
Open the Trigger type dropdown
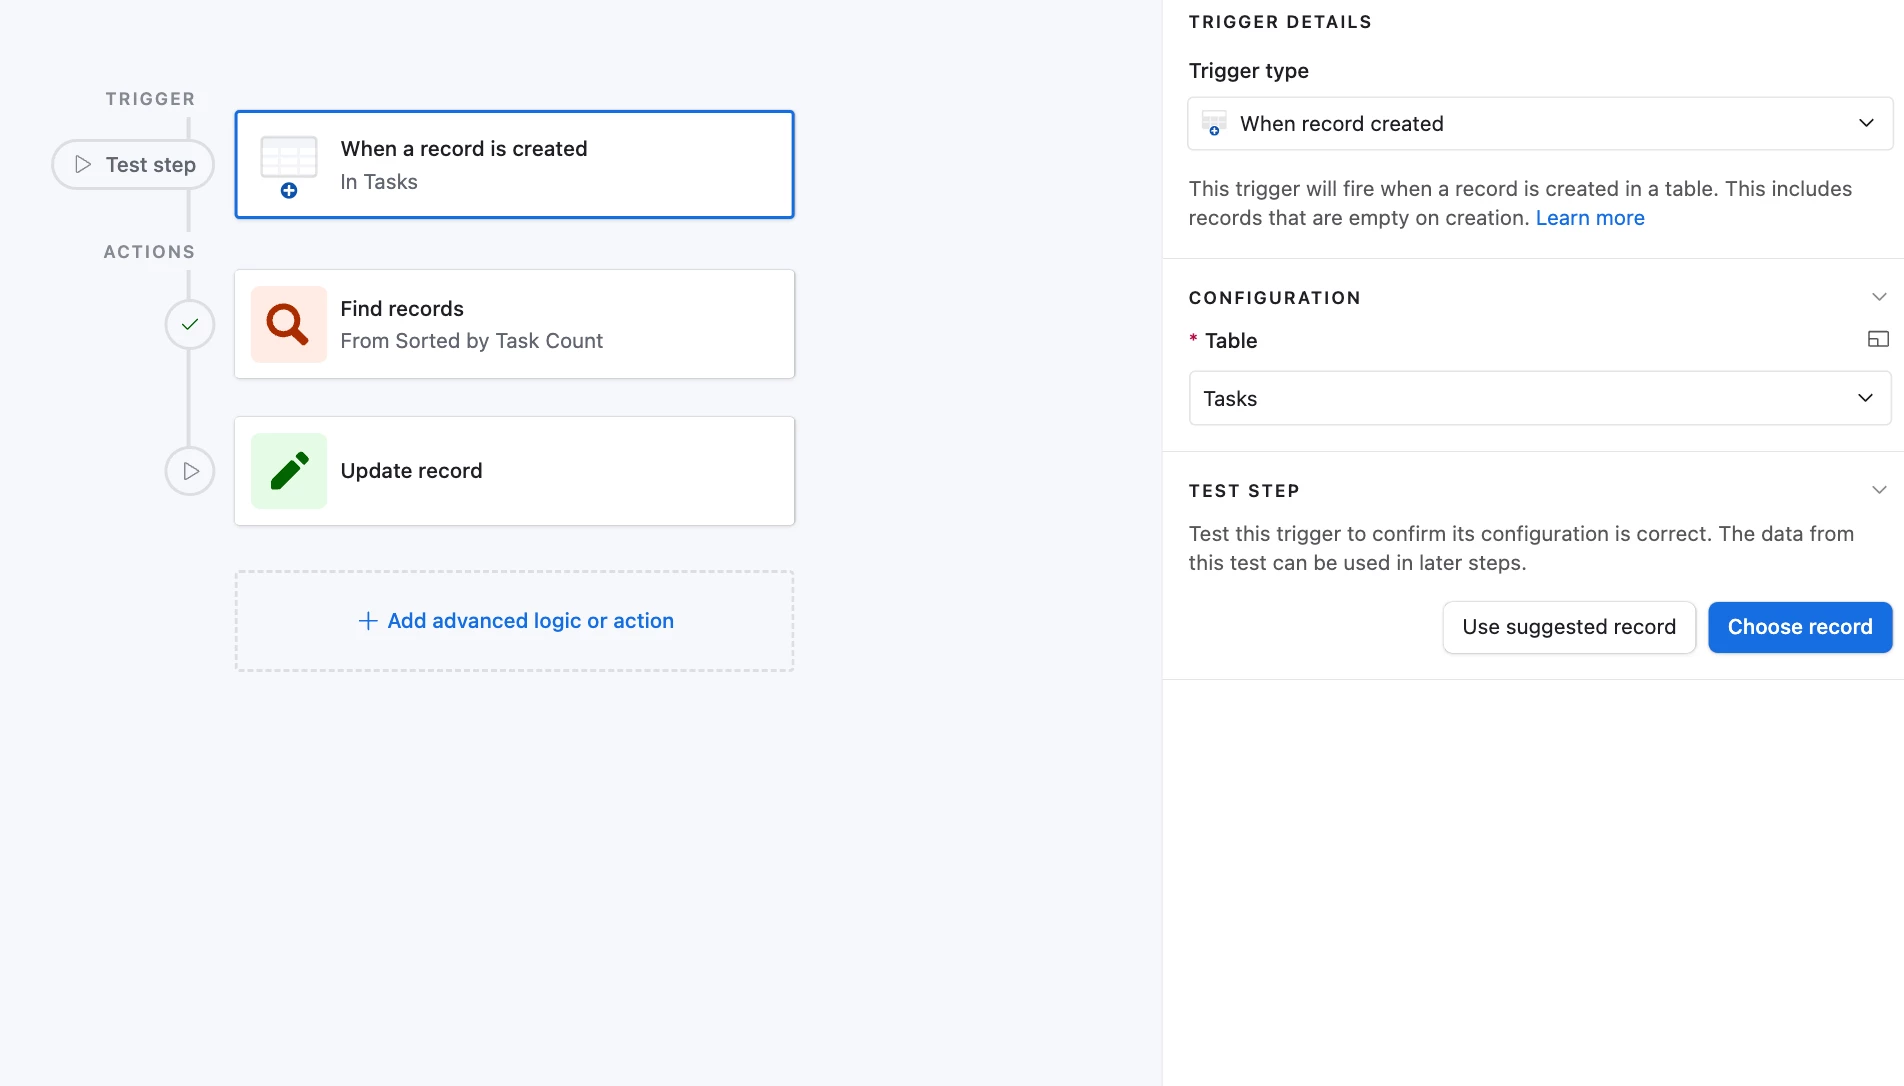tap(1539, 124)
